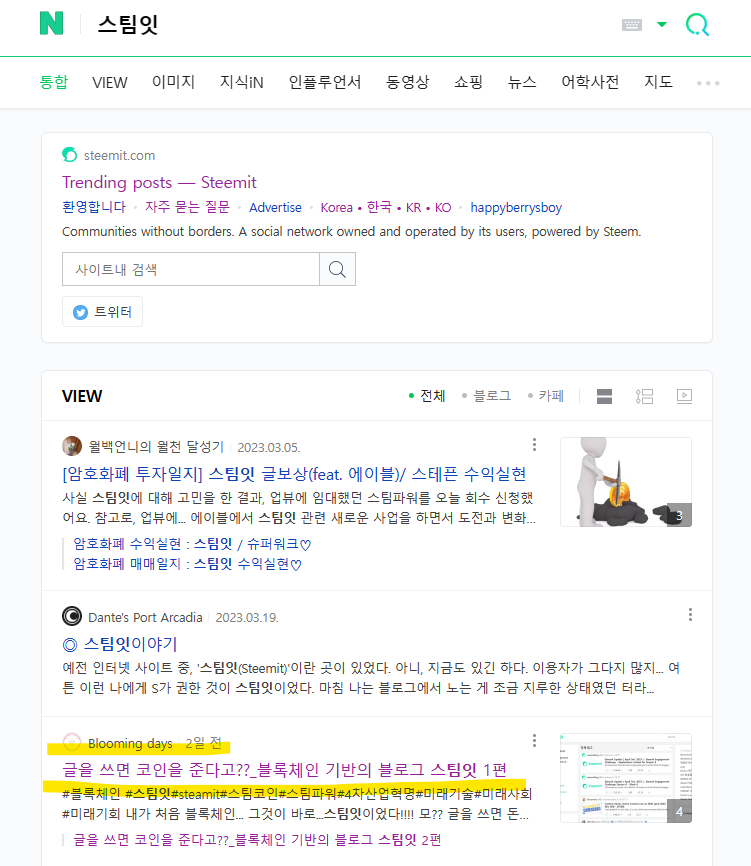Open Trending posts — Steemit link
This screenshot has height=866, width=751.
click(x=159, y=182)
